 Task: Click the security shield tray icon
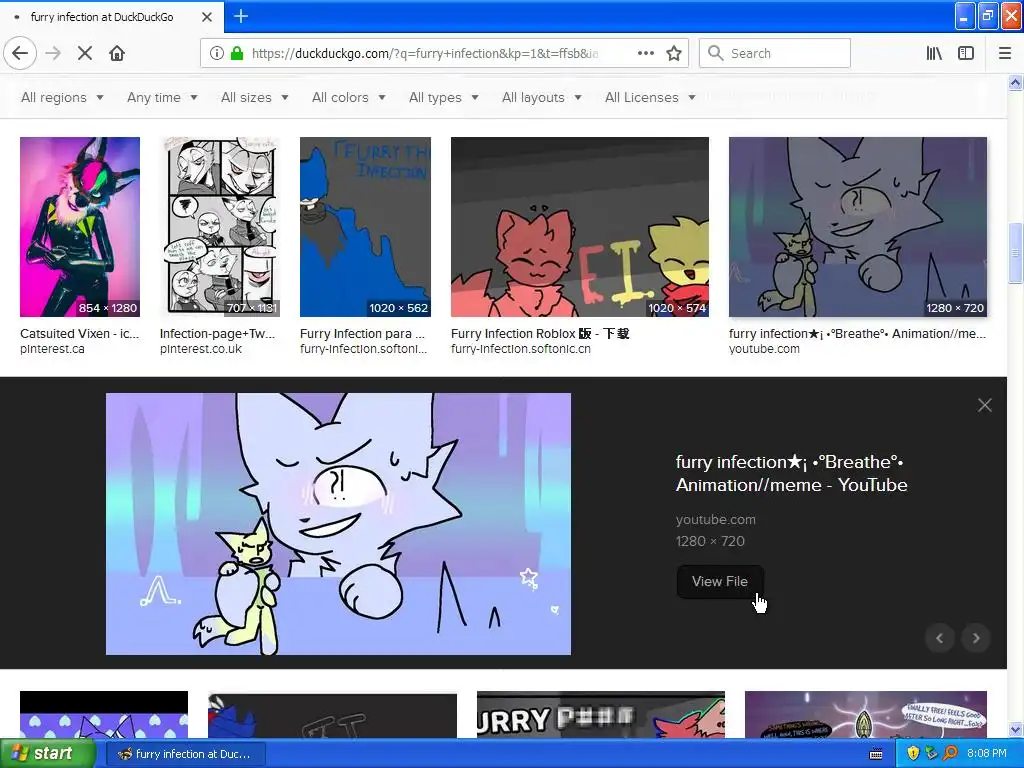coord(913,753)
